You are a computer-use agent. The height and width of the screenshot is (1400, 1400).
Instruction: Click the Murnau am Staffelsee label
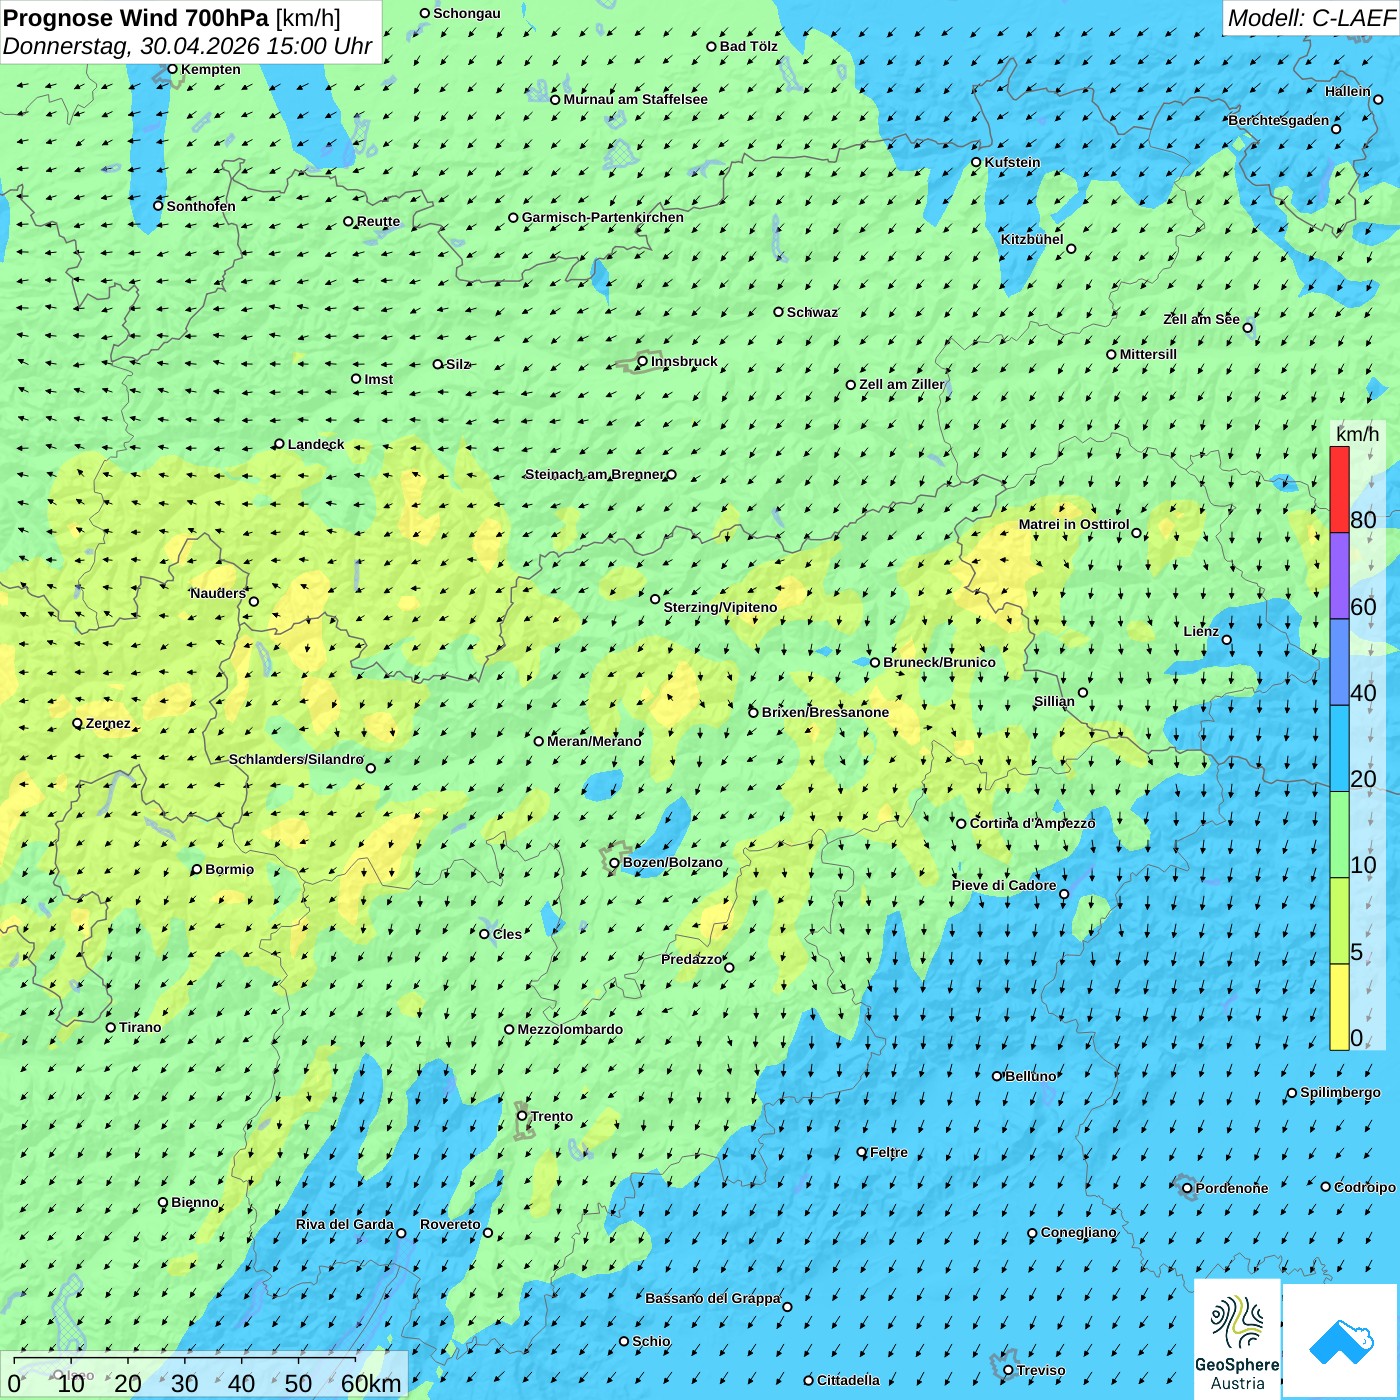point(635,99)
